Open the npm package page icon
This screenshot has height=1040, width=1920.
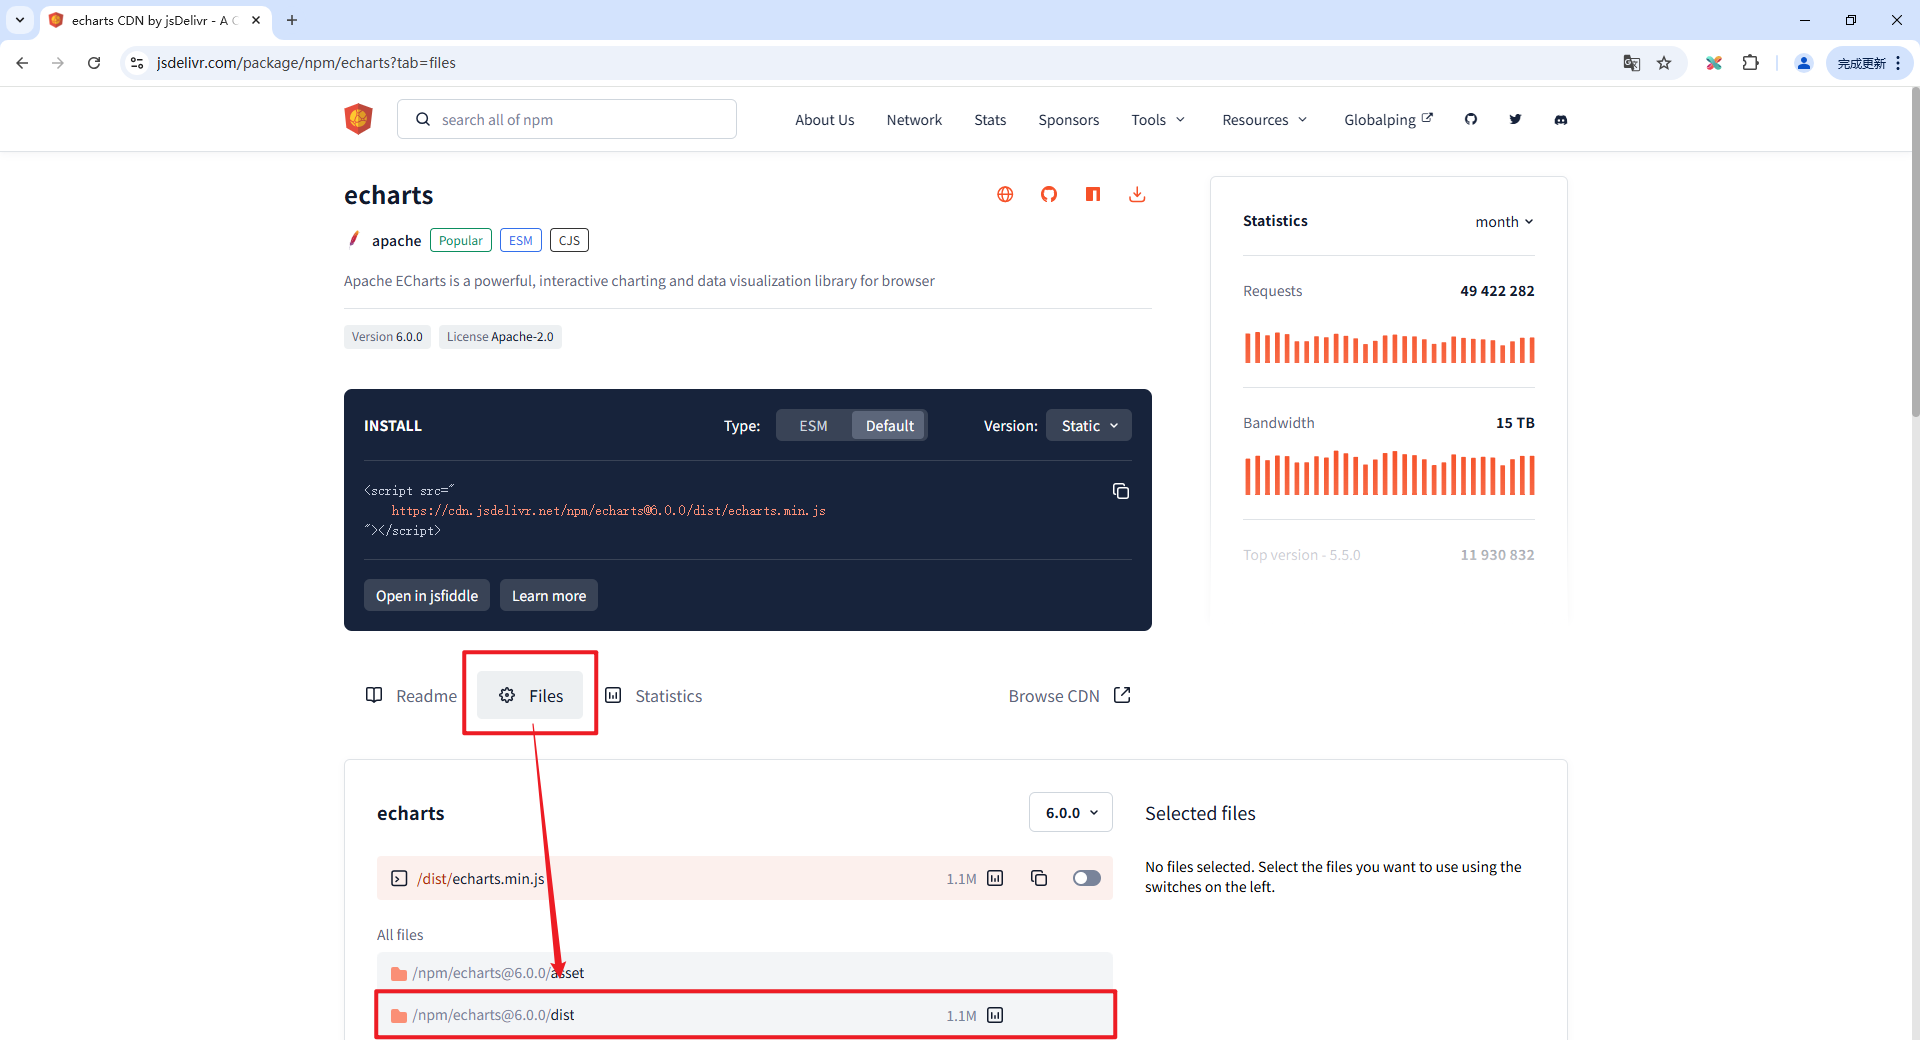[x=1093, y=194]
